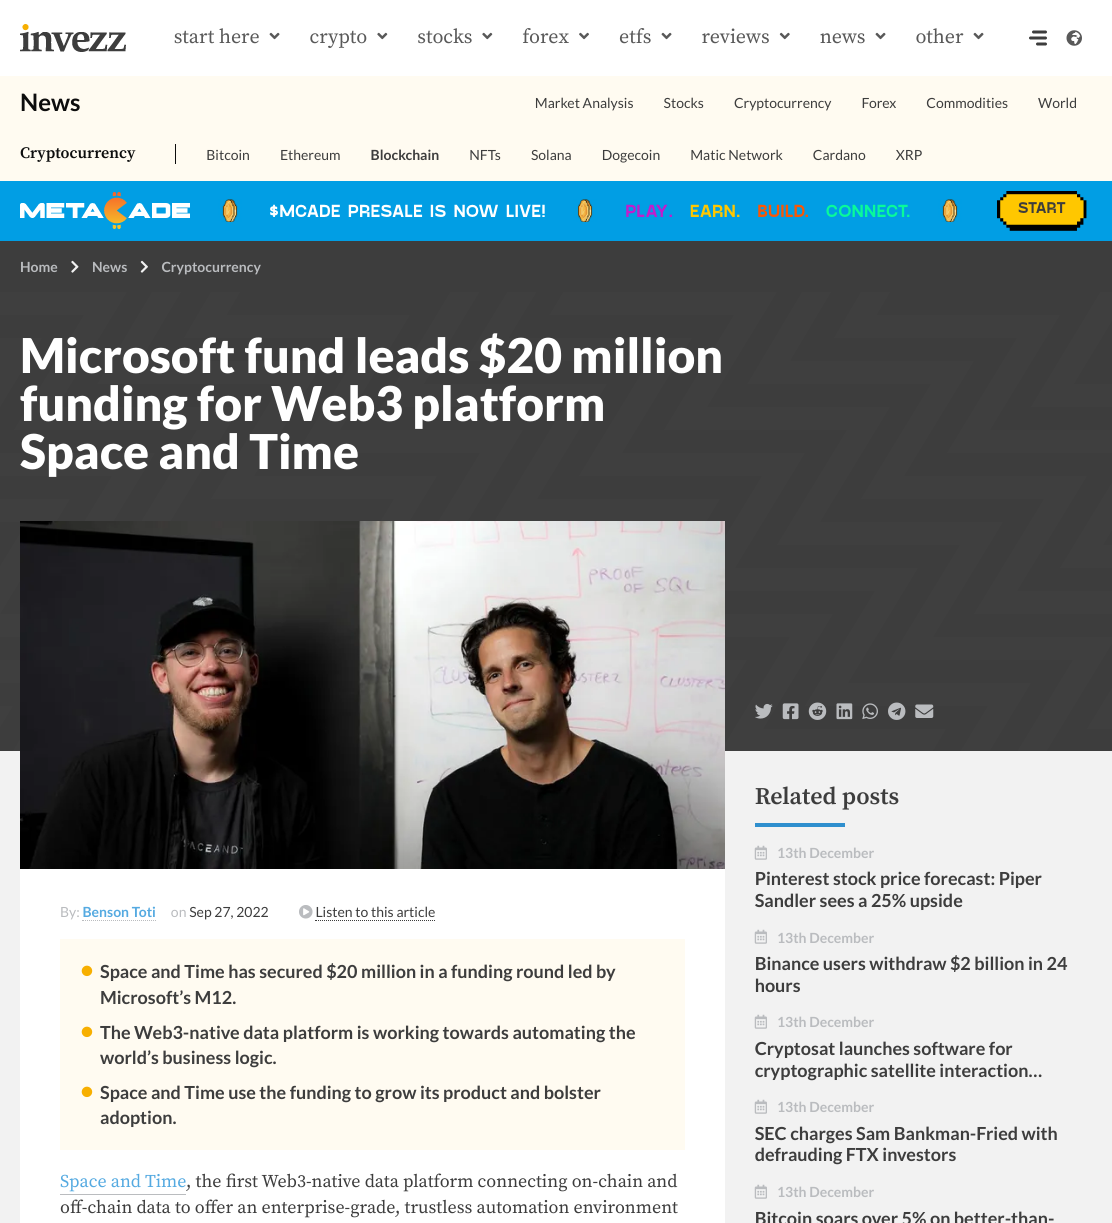Expand the forex dropdown menu
This screenshot has width=1112, height=1223.
556,37
